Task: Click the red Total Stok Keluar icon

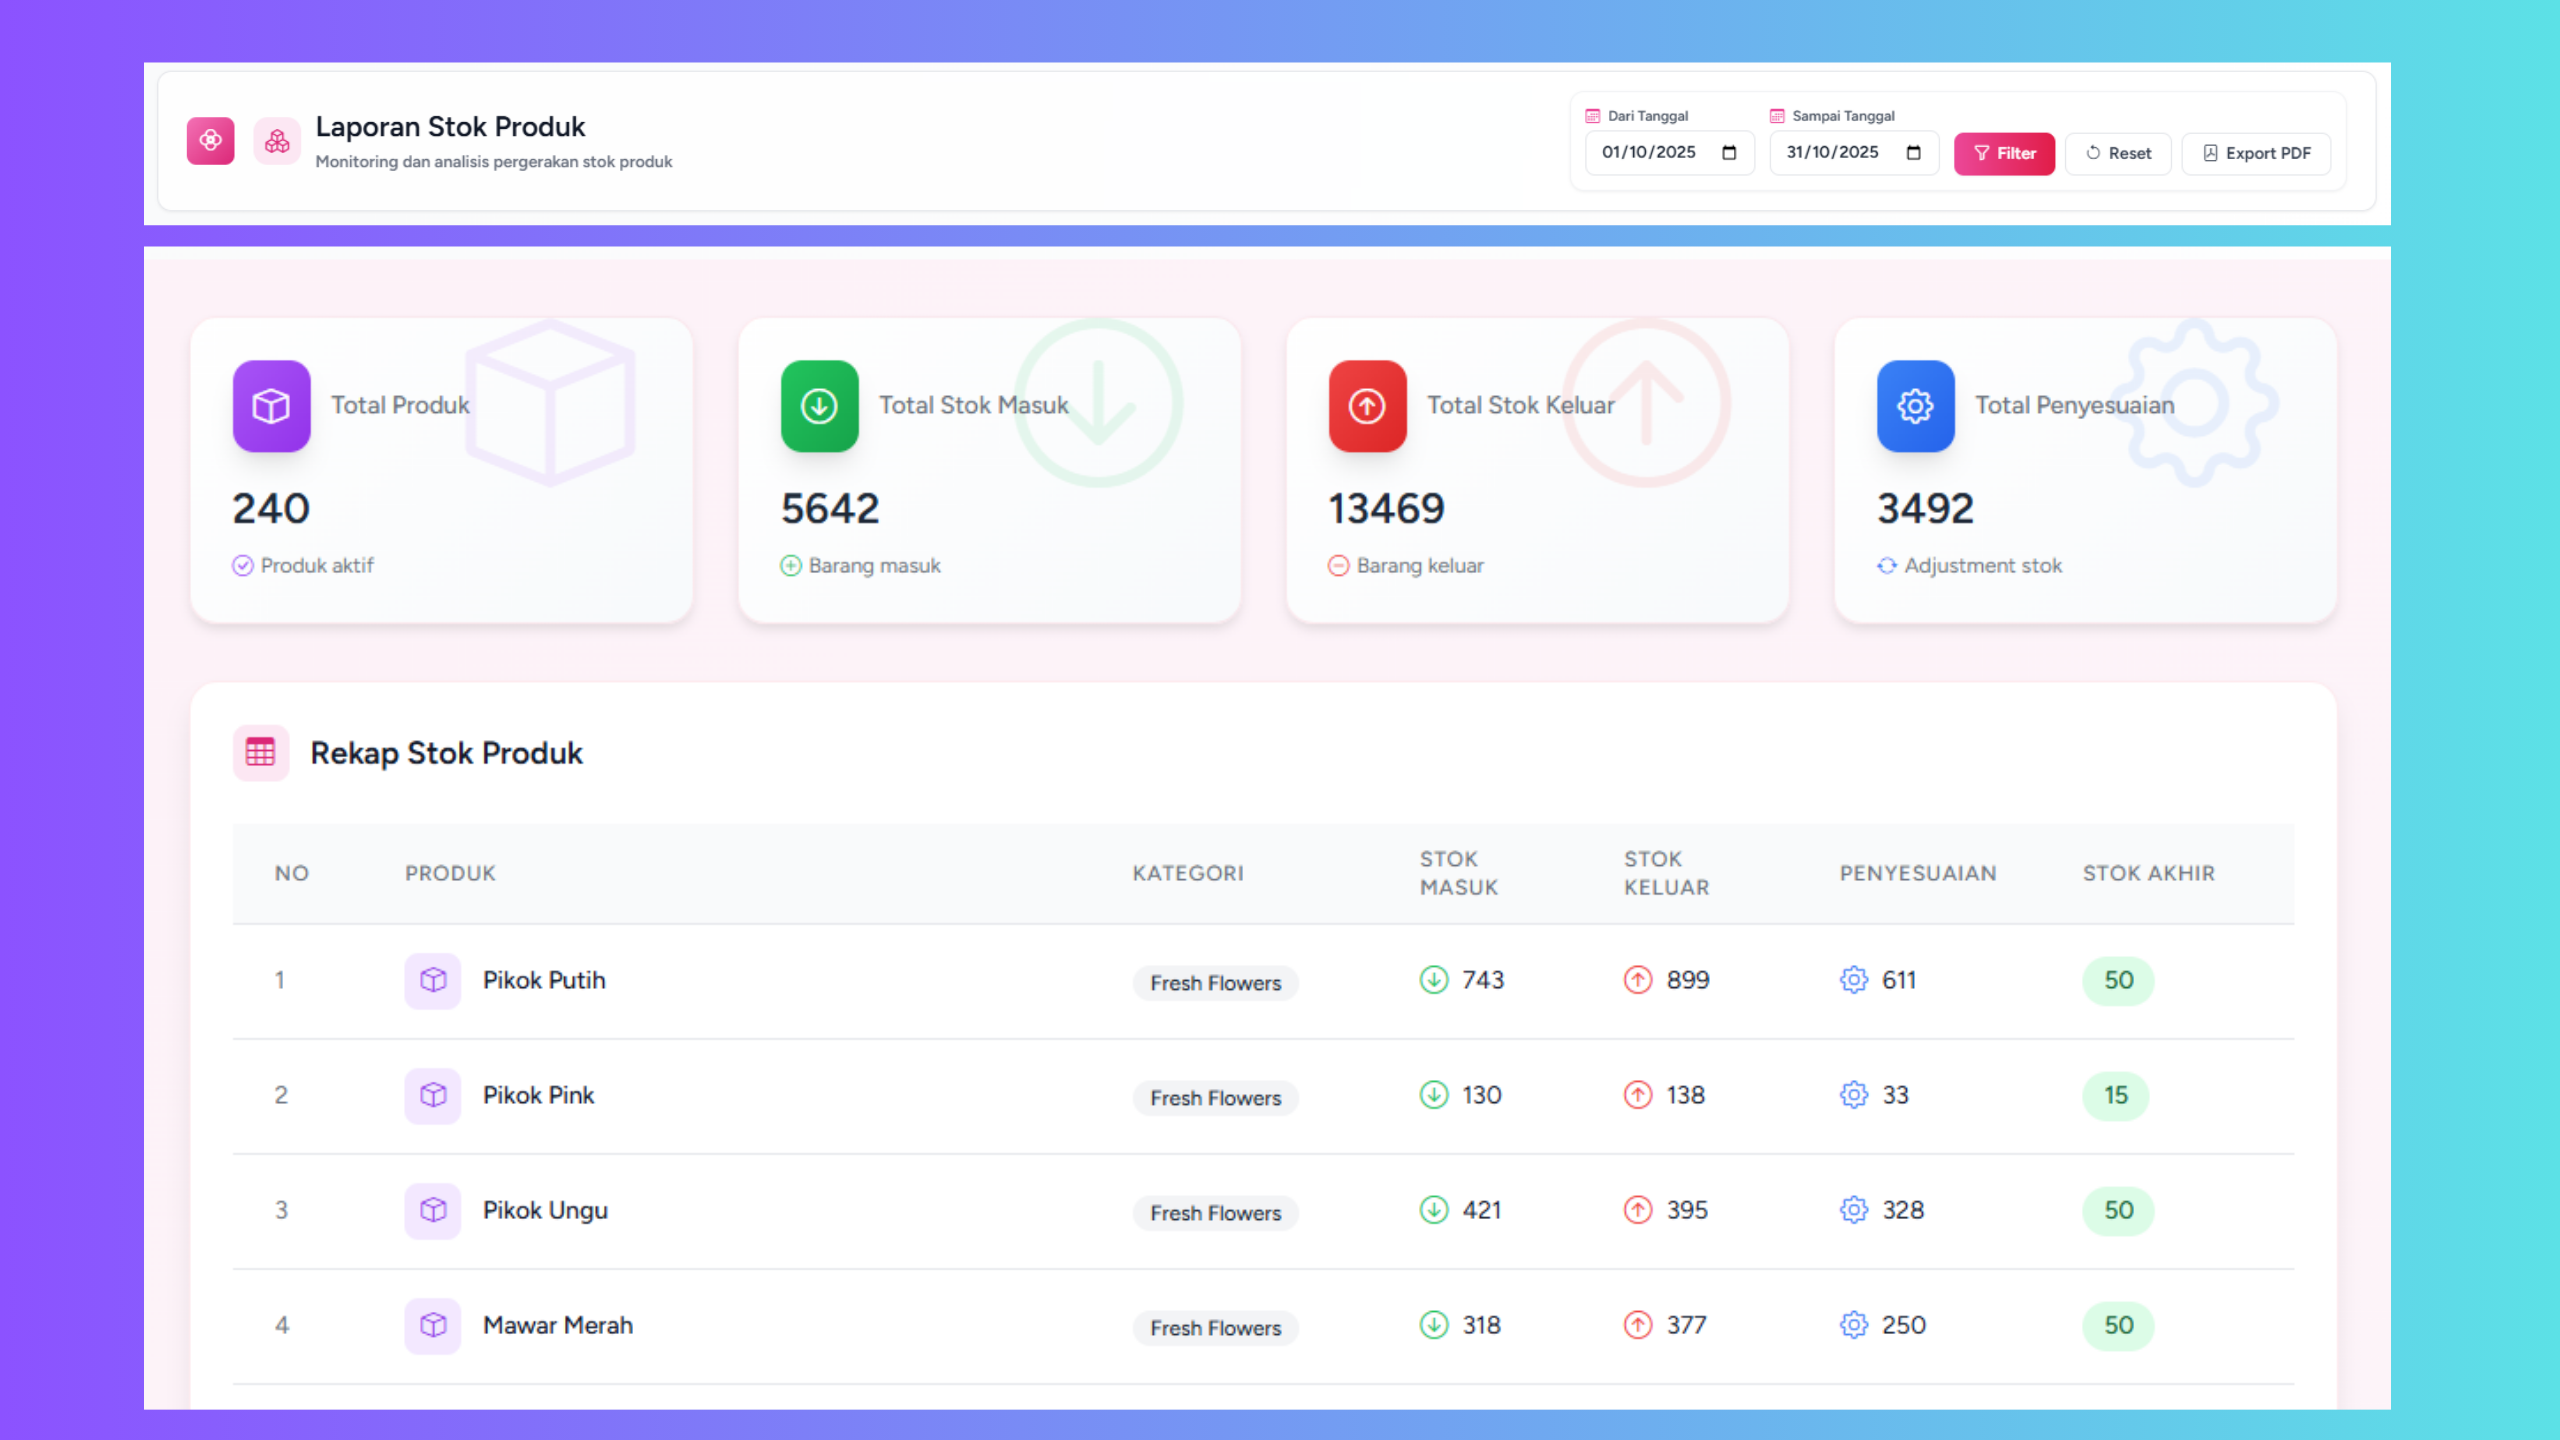Action: click(x=1367, y=406)
